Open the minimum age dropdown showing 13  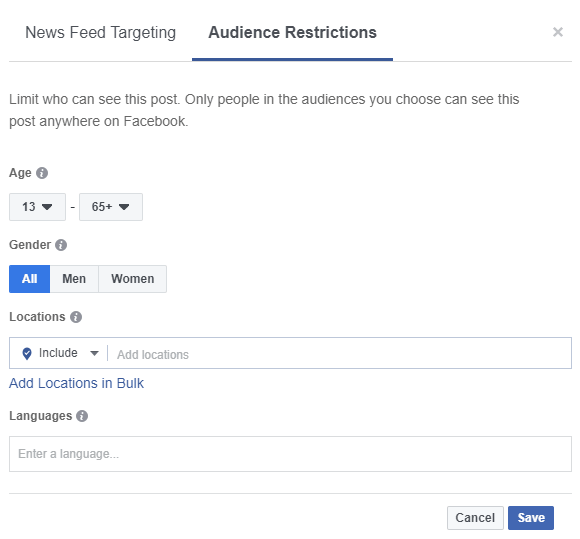coord(37,207)
